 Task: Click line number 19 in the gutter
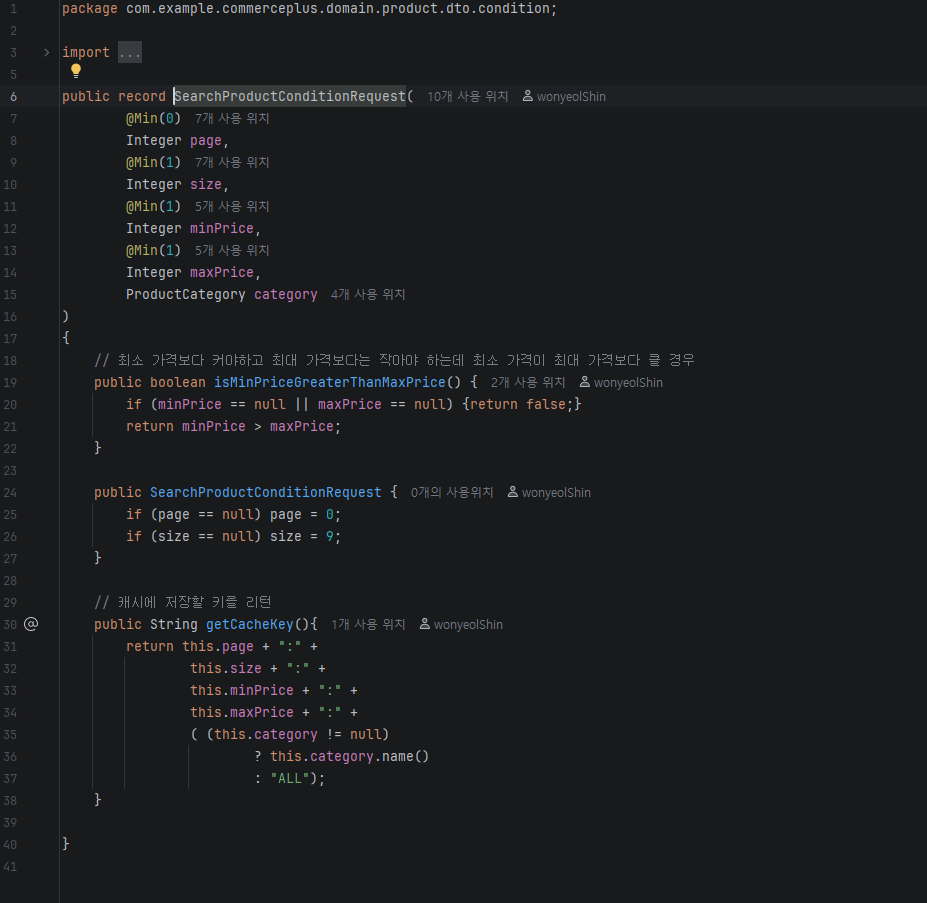click(10, 383)
